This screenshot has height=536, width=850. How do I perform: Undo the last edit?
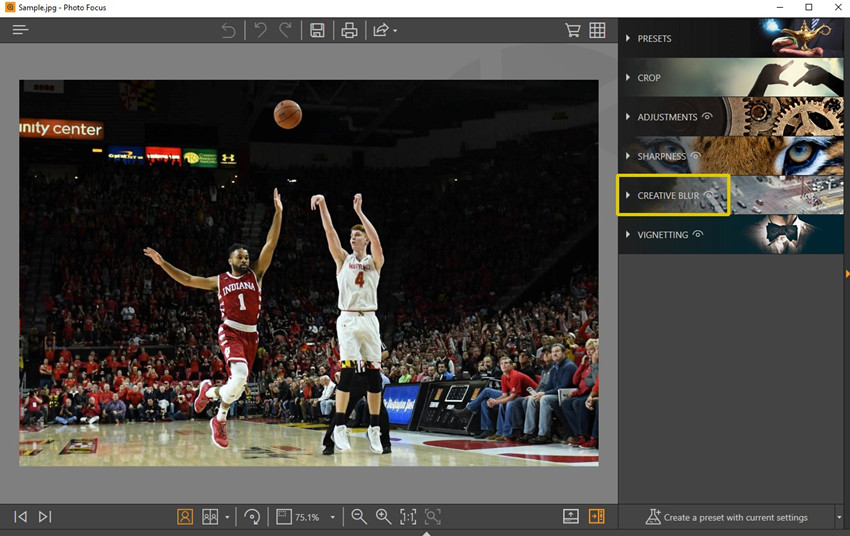[x=261, y=30]
